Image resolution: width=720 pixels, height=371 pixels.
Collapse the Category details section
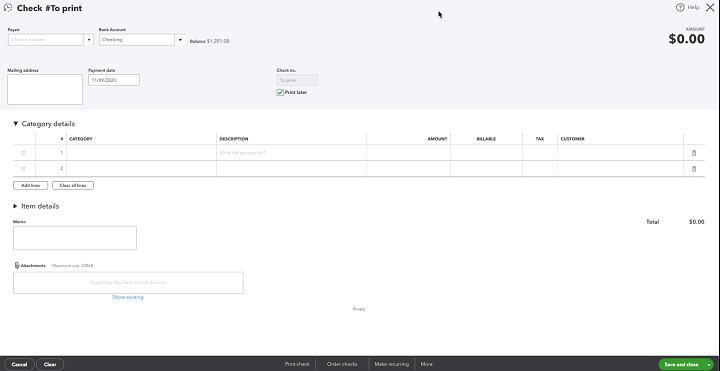point(15,124)
